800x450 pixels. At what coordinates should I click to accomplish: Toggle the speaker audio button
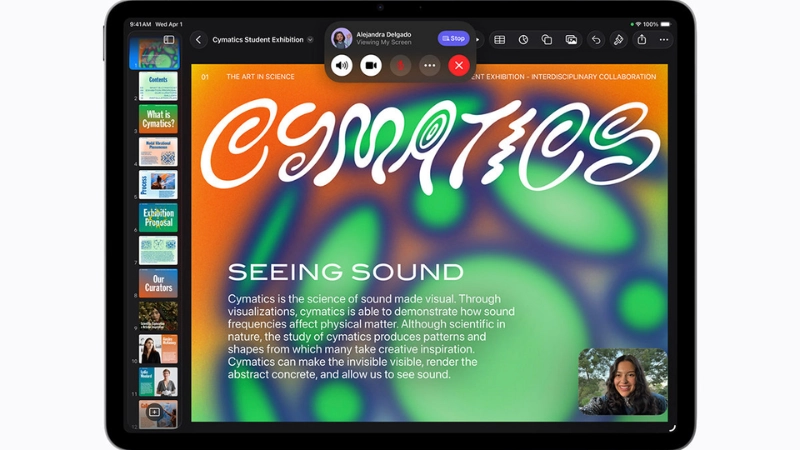tap(341, 65)
